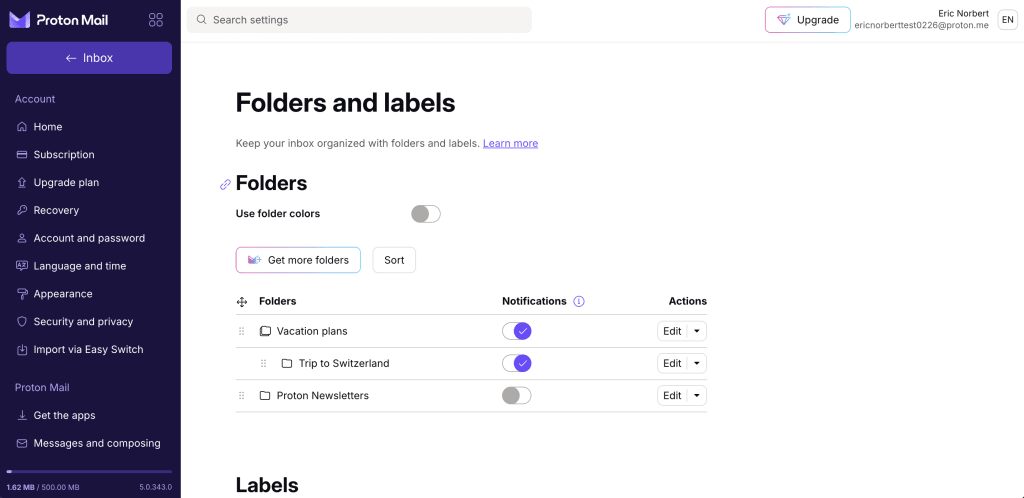Open the EN language dropdown

(1007, 20)
